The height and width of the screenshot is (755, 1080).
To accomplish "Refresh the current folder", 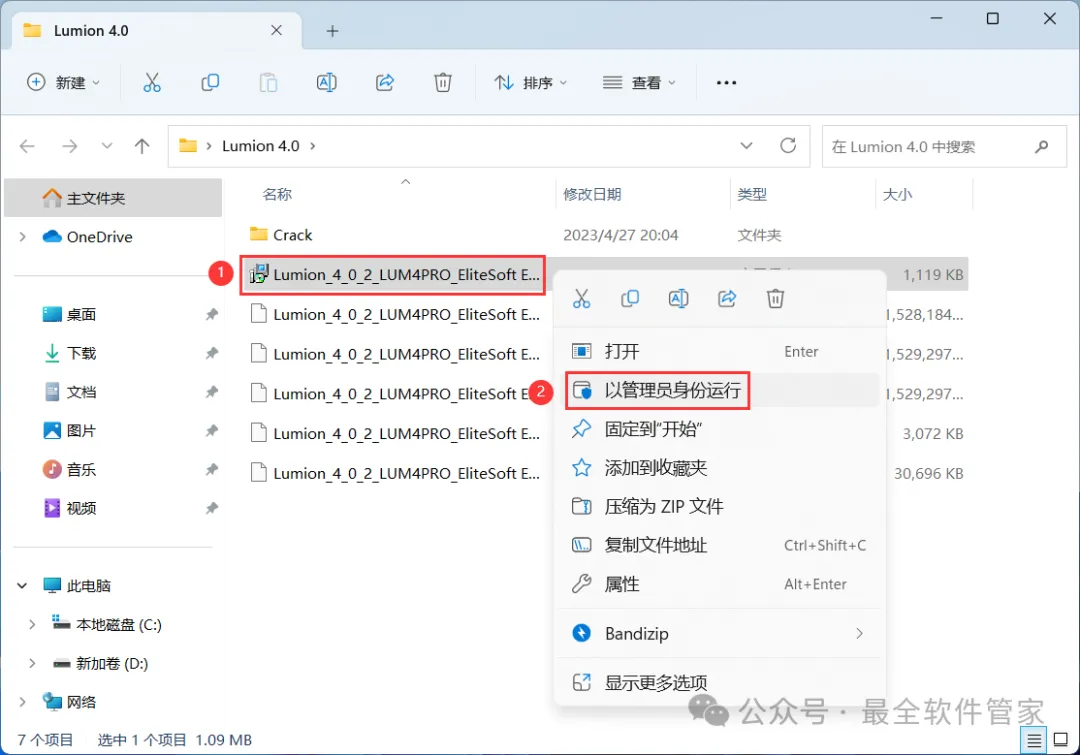I will click(x=788, y=145).
